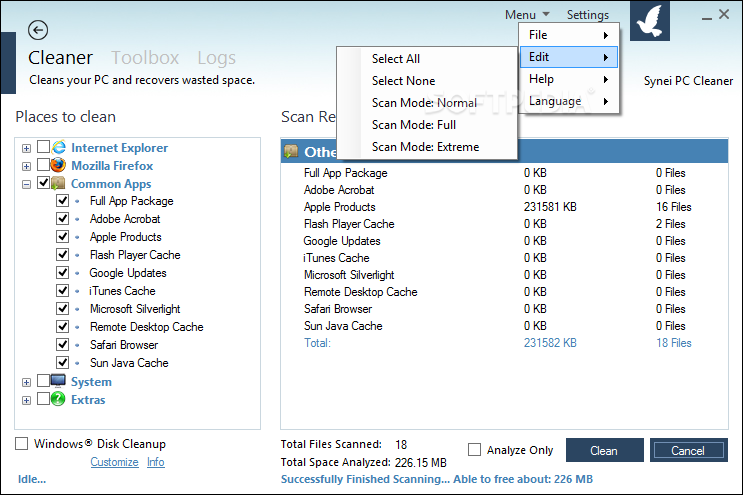743x495 pixels.
Task: Switch to the Logs tab
Action: 217,58
